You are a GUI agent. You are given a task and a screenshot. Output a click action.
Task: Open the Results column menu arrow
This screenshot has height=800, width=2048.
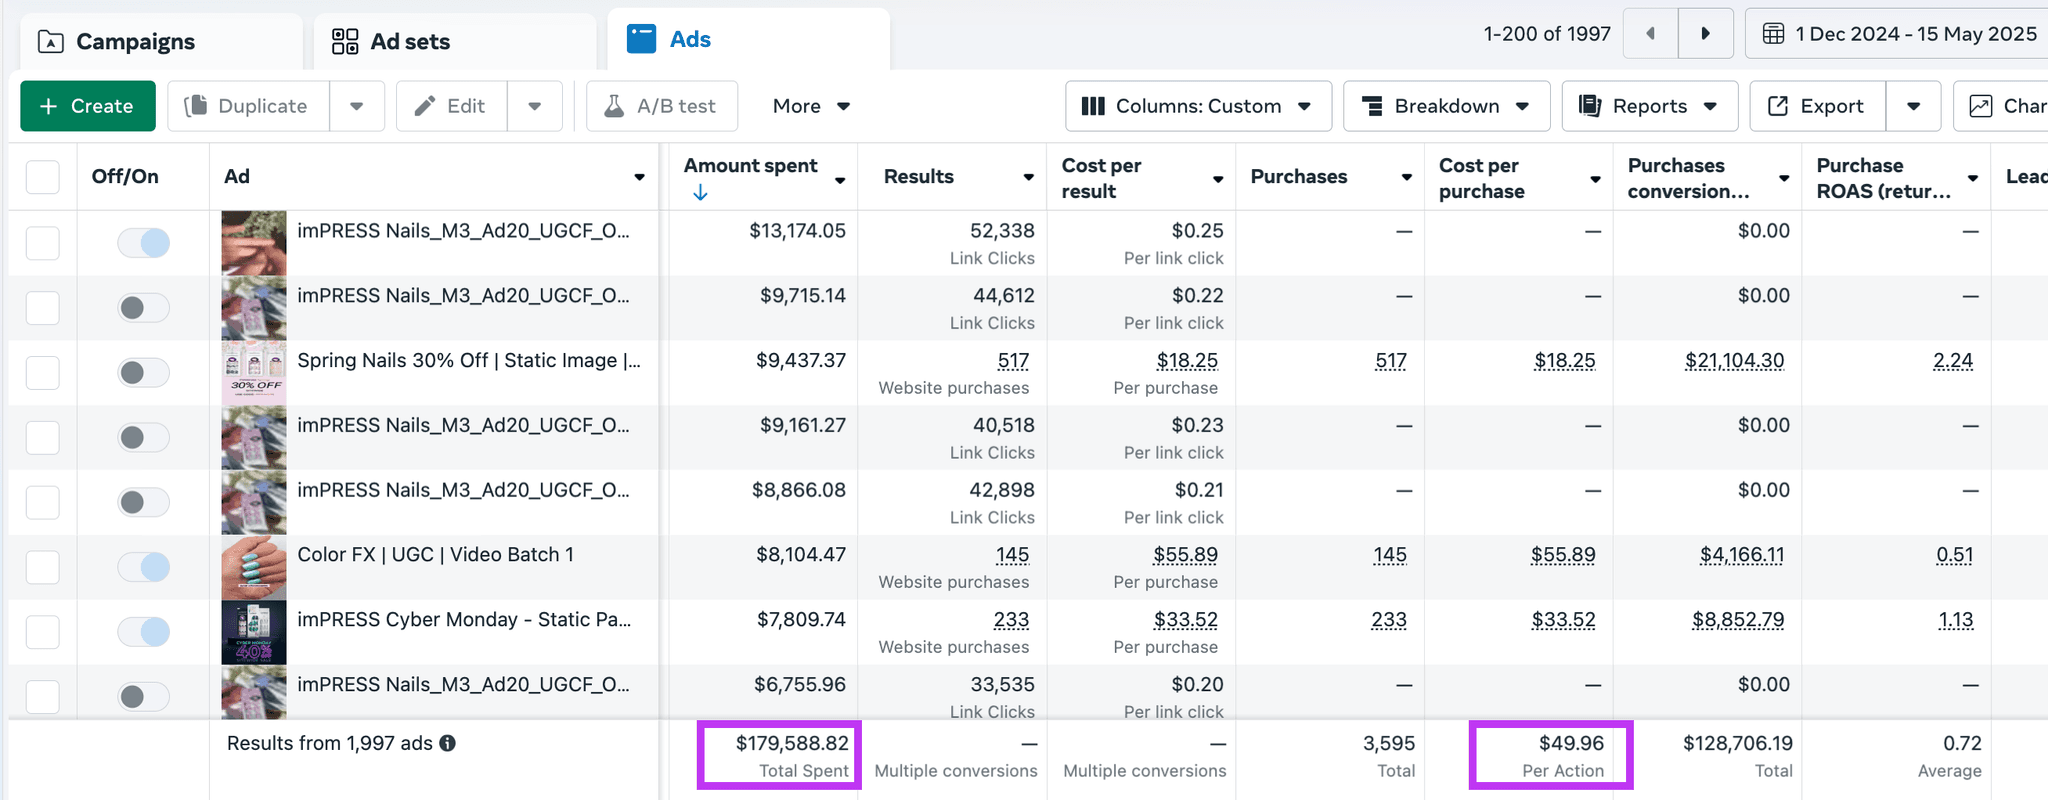point(1028,177)
